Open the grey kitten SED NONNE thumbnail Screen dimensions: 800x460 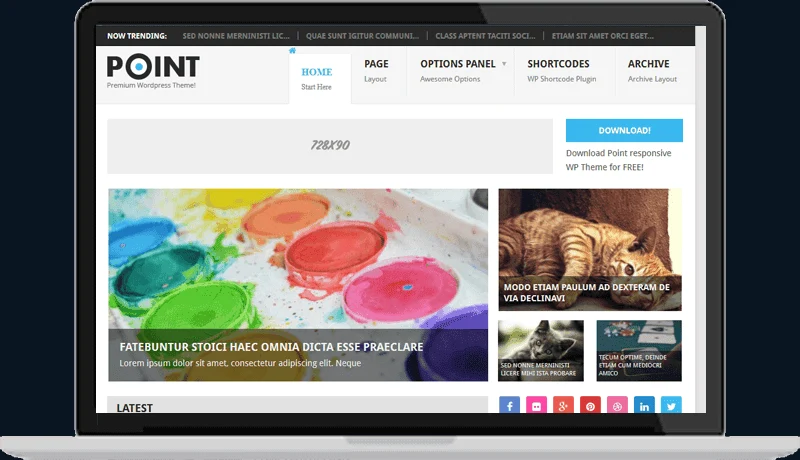point(541,350)
